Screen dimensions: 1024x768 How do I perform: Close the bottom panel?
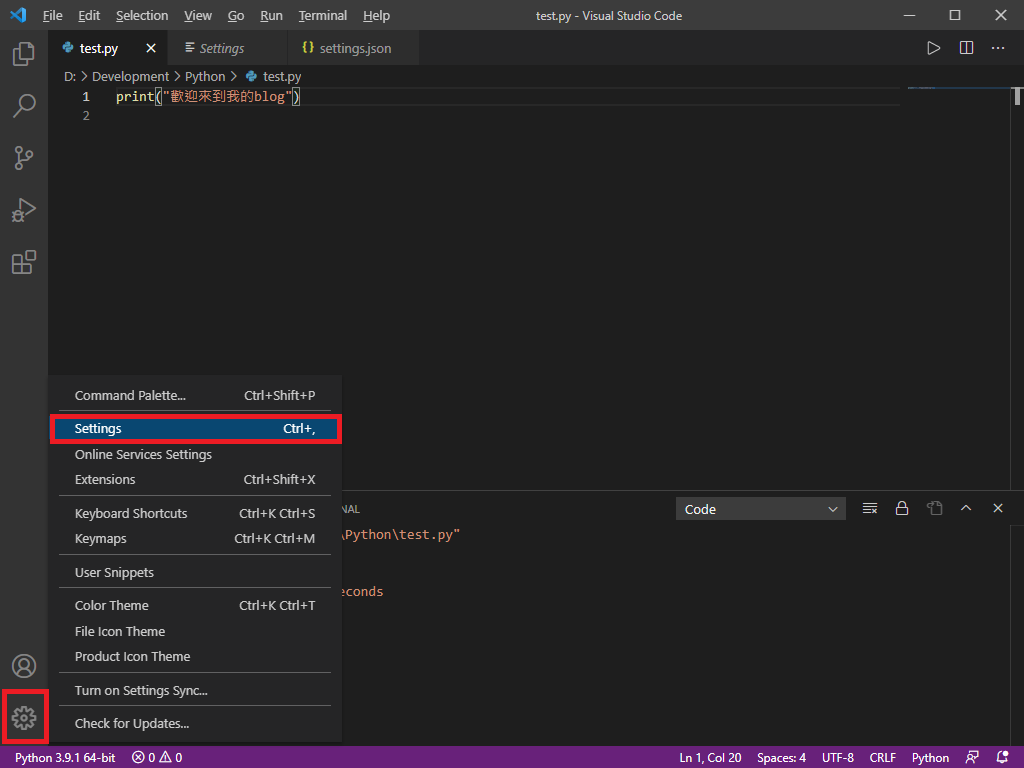point(998,508)
